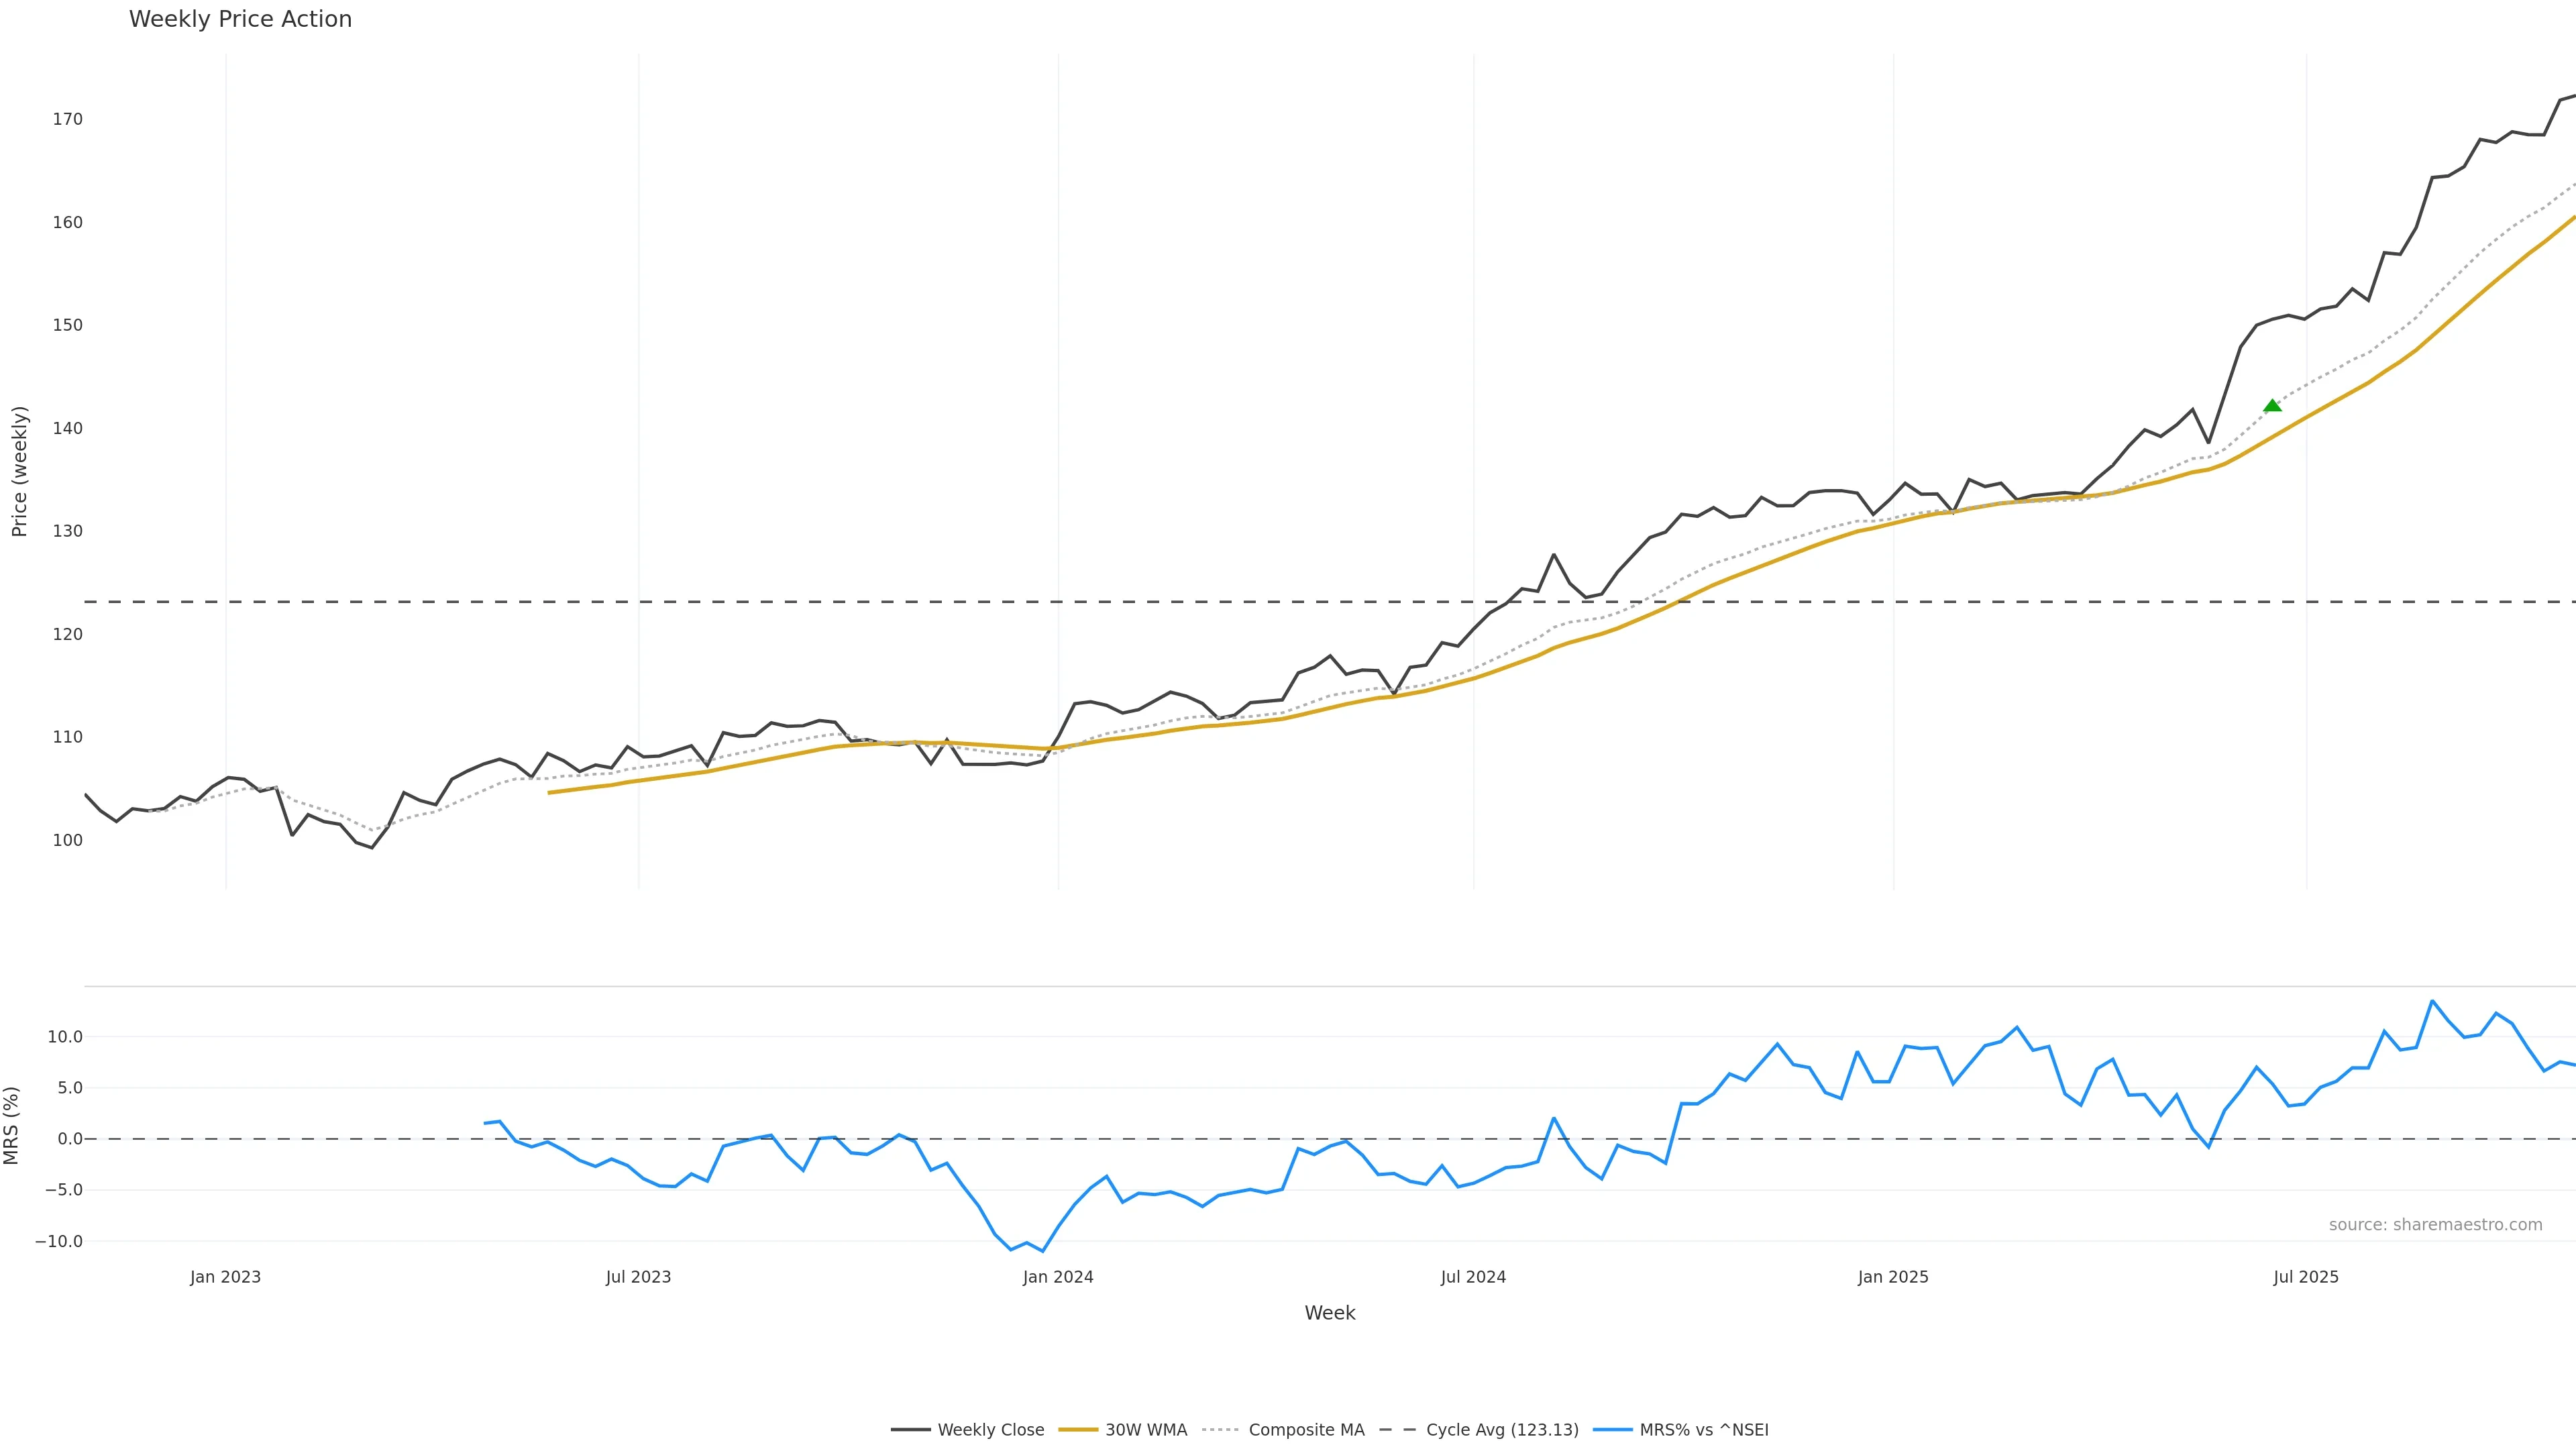Click the Jan 2025 x-axis tick label
Screen dimensions: 2576x1449
(1893, 1277)
